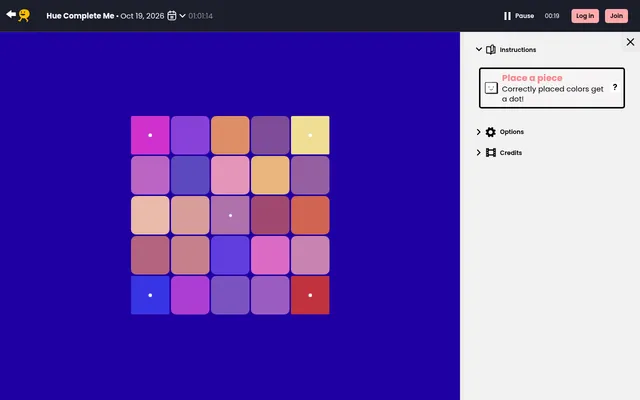Select the dark raspberry tile in third row
Image resolution: width=640 pixels, height=400 pixels.
tap(270, 215)
